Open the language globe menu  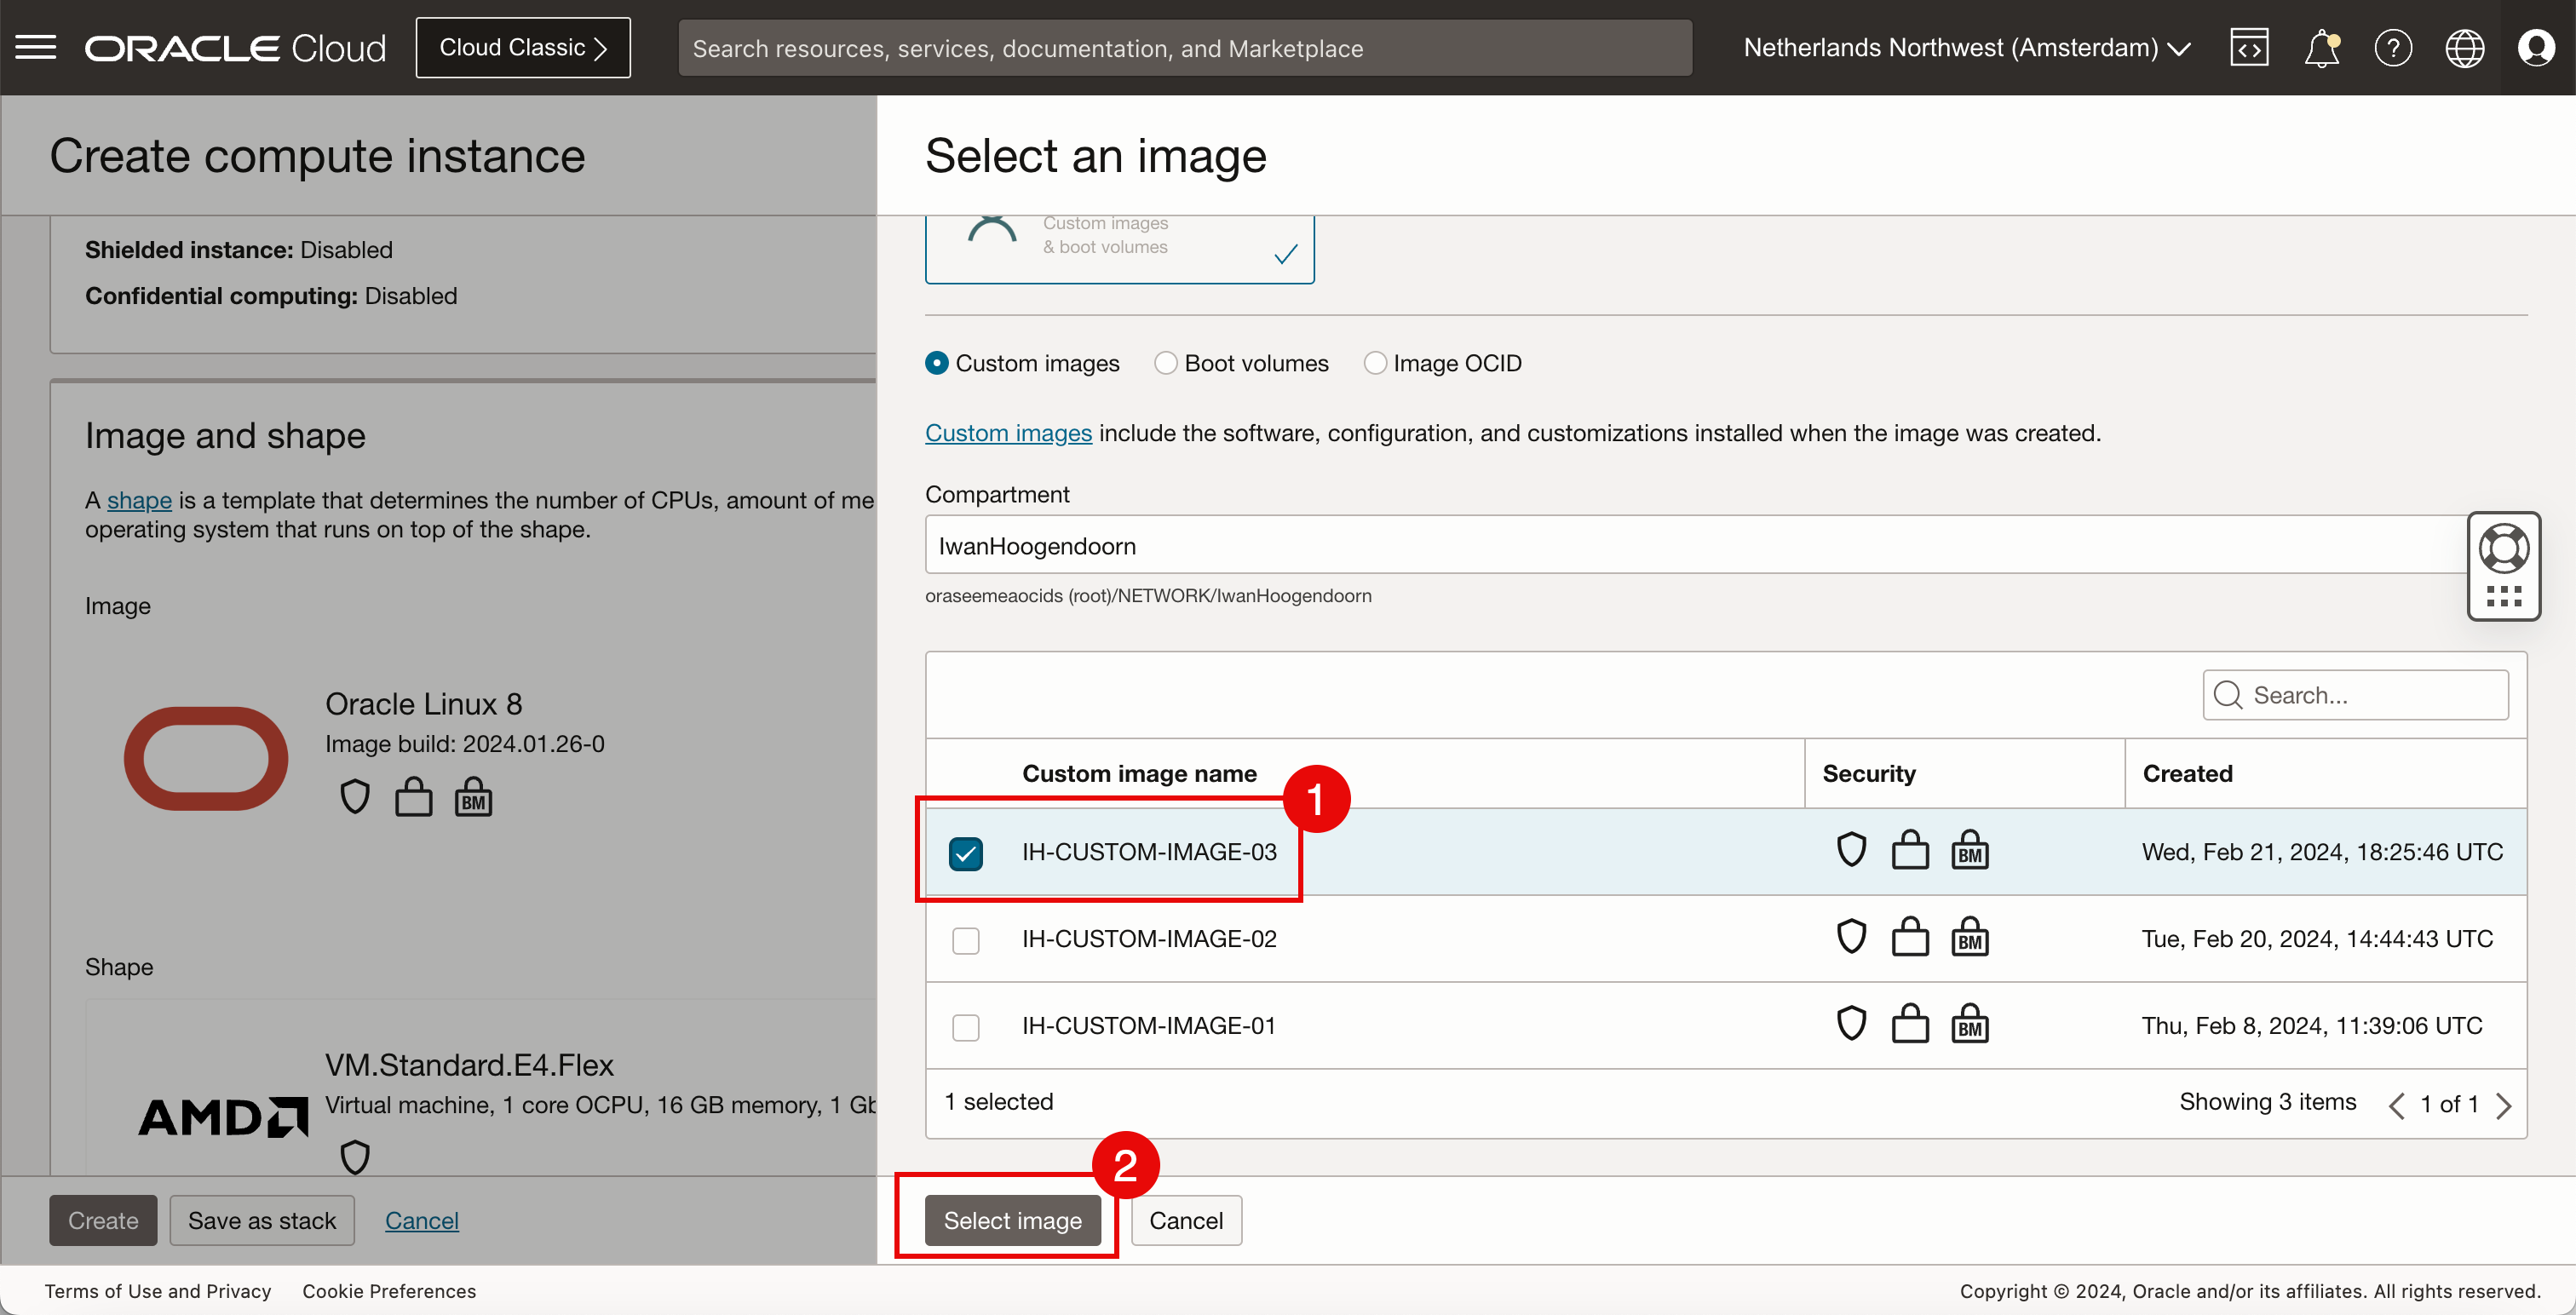pyautogui.click(x=2464, y=47)
